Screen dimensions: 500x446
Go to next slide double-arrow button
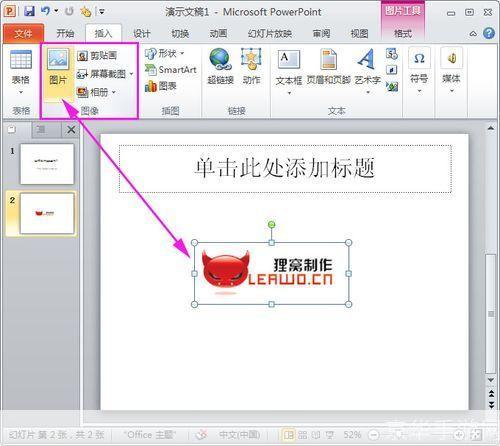click(x=491, y=405)
